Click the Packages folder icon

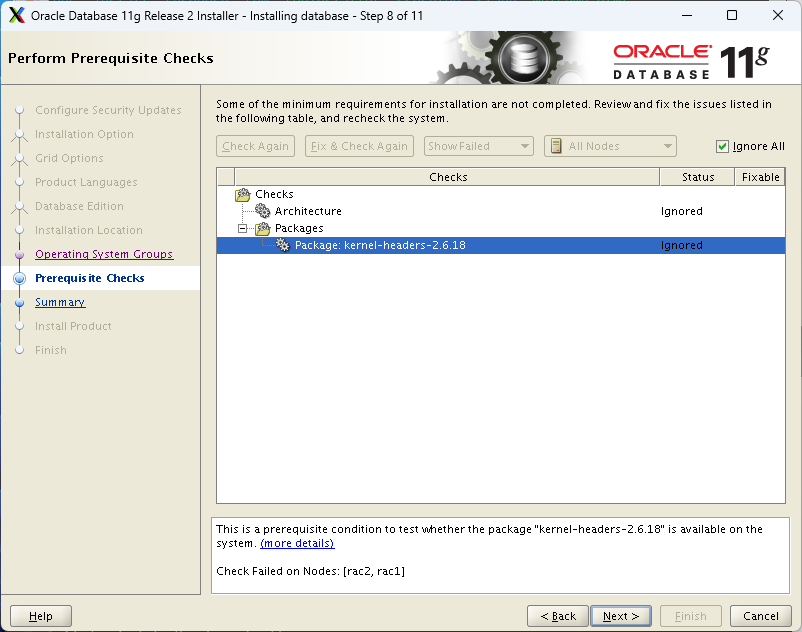click(x=262, y=228)
